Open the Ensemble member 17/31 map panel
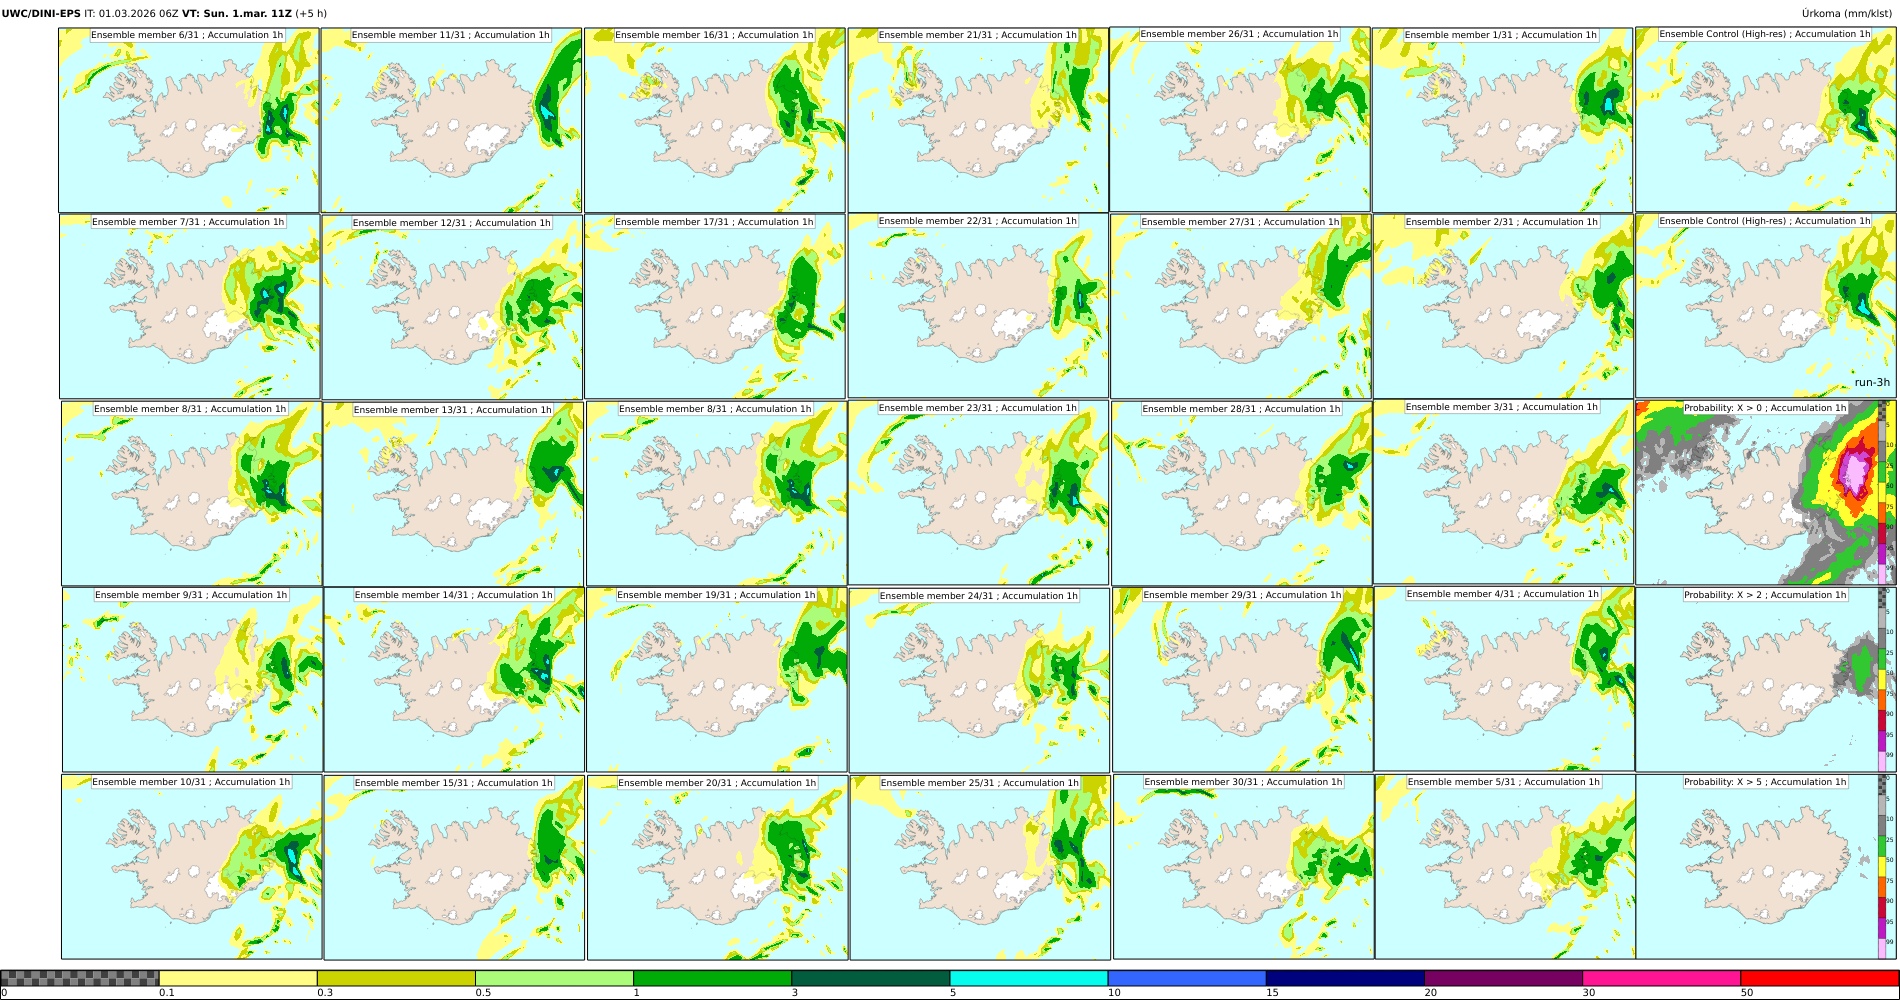 [x=715, y=306]
